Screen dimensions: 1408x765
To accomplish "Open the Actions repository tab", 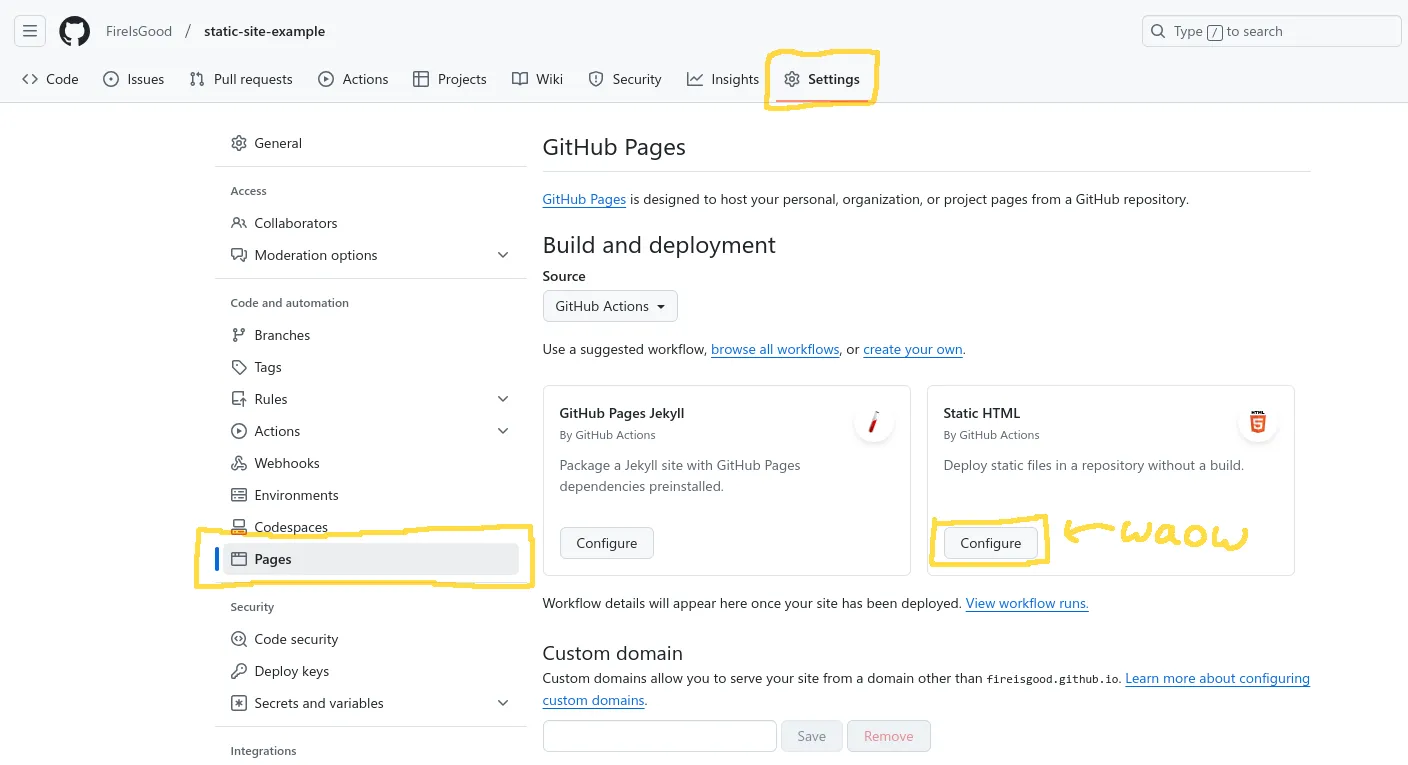I will click(353, 79).
